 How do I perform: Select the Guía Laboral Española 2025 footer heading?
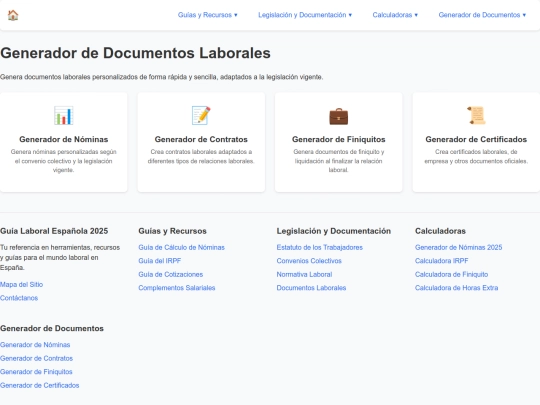[x=54, y=231]
